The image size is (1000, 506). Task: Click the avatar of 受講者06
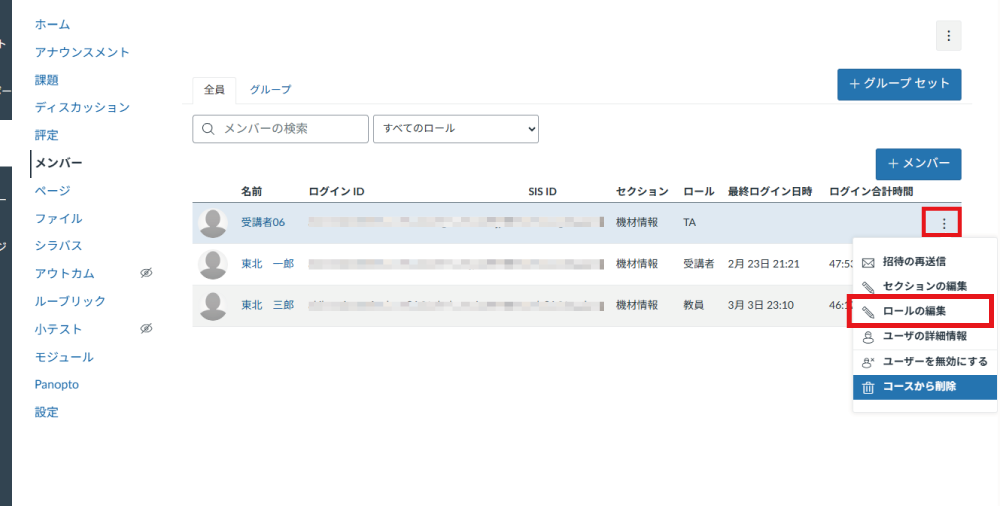[213, 223]
